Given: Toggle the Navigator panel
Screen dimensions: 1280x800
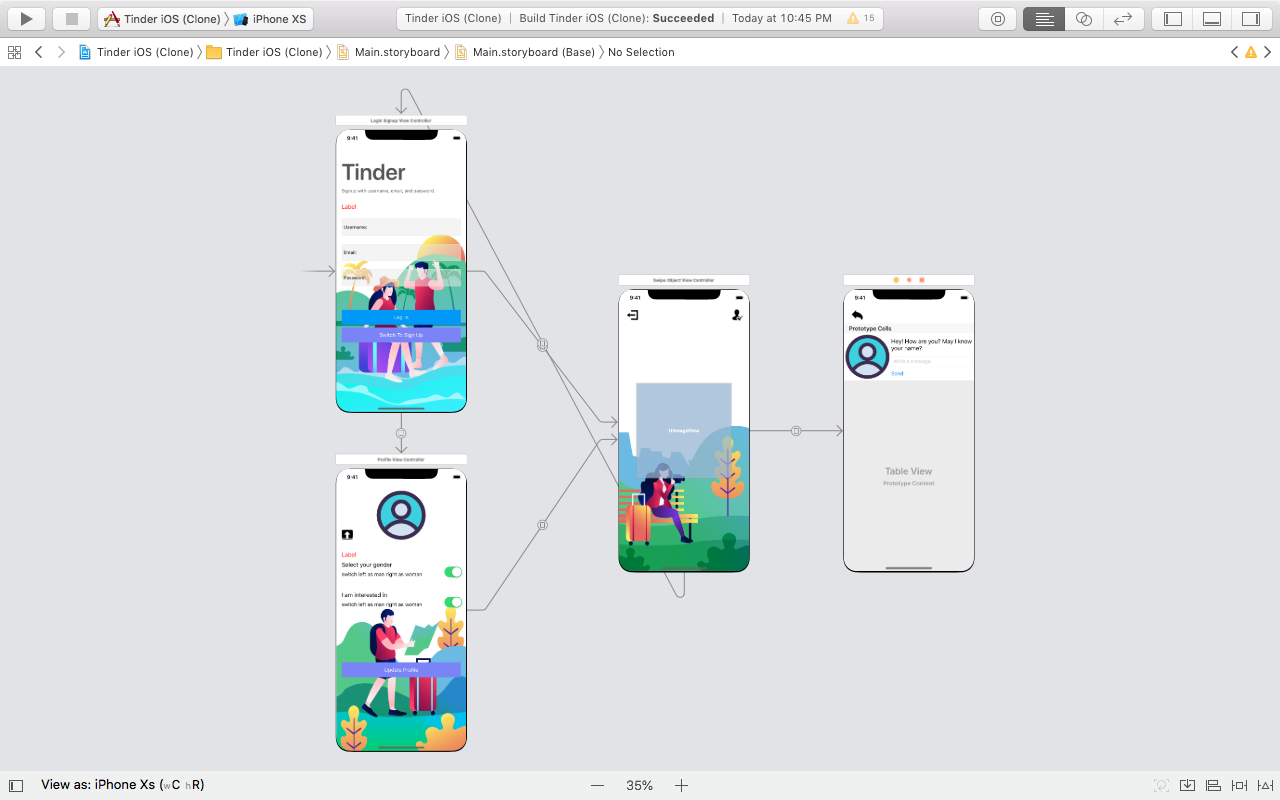Looking at the screenshot, I should point(1173,18).
